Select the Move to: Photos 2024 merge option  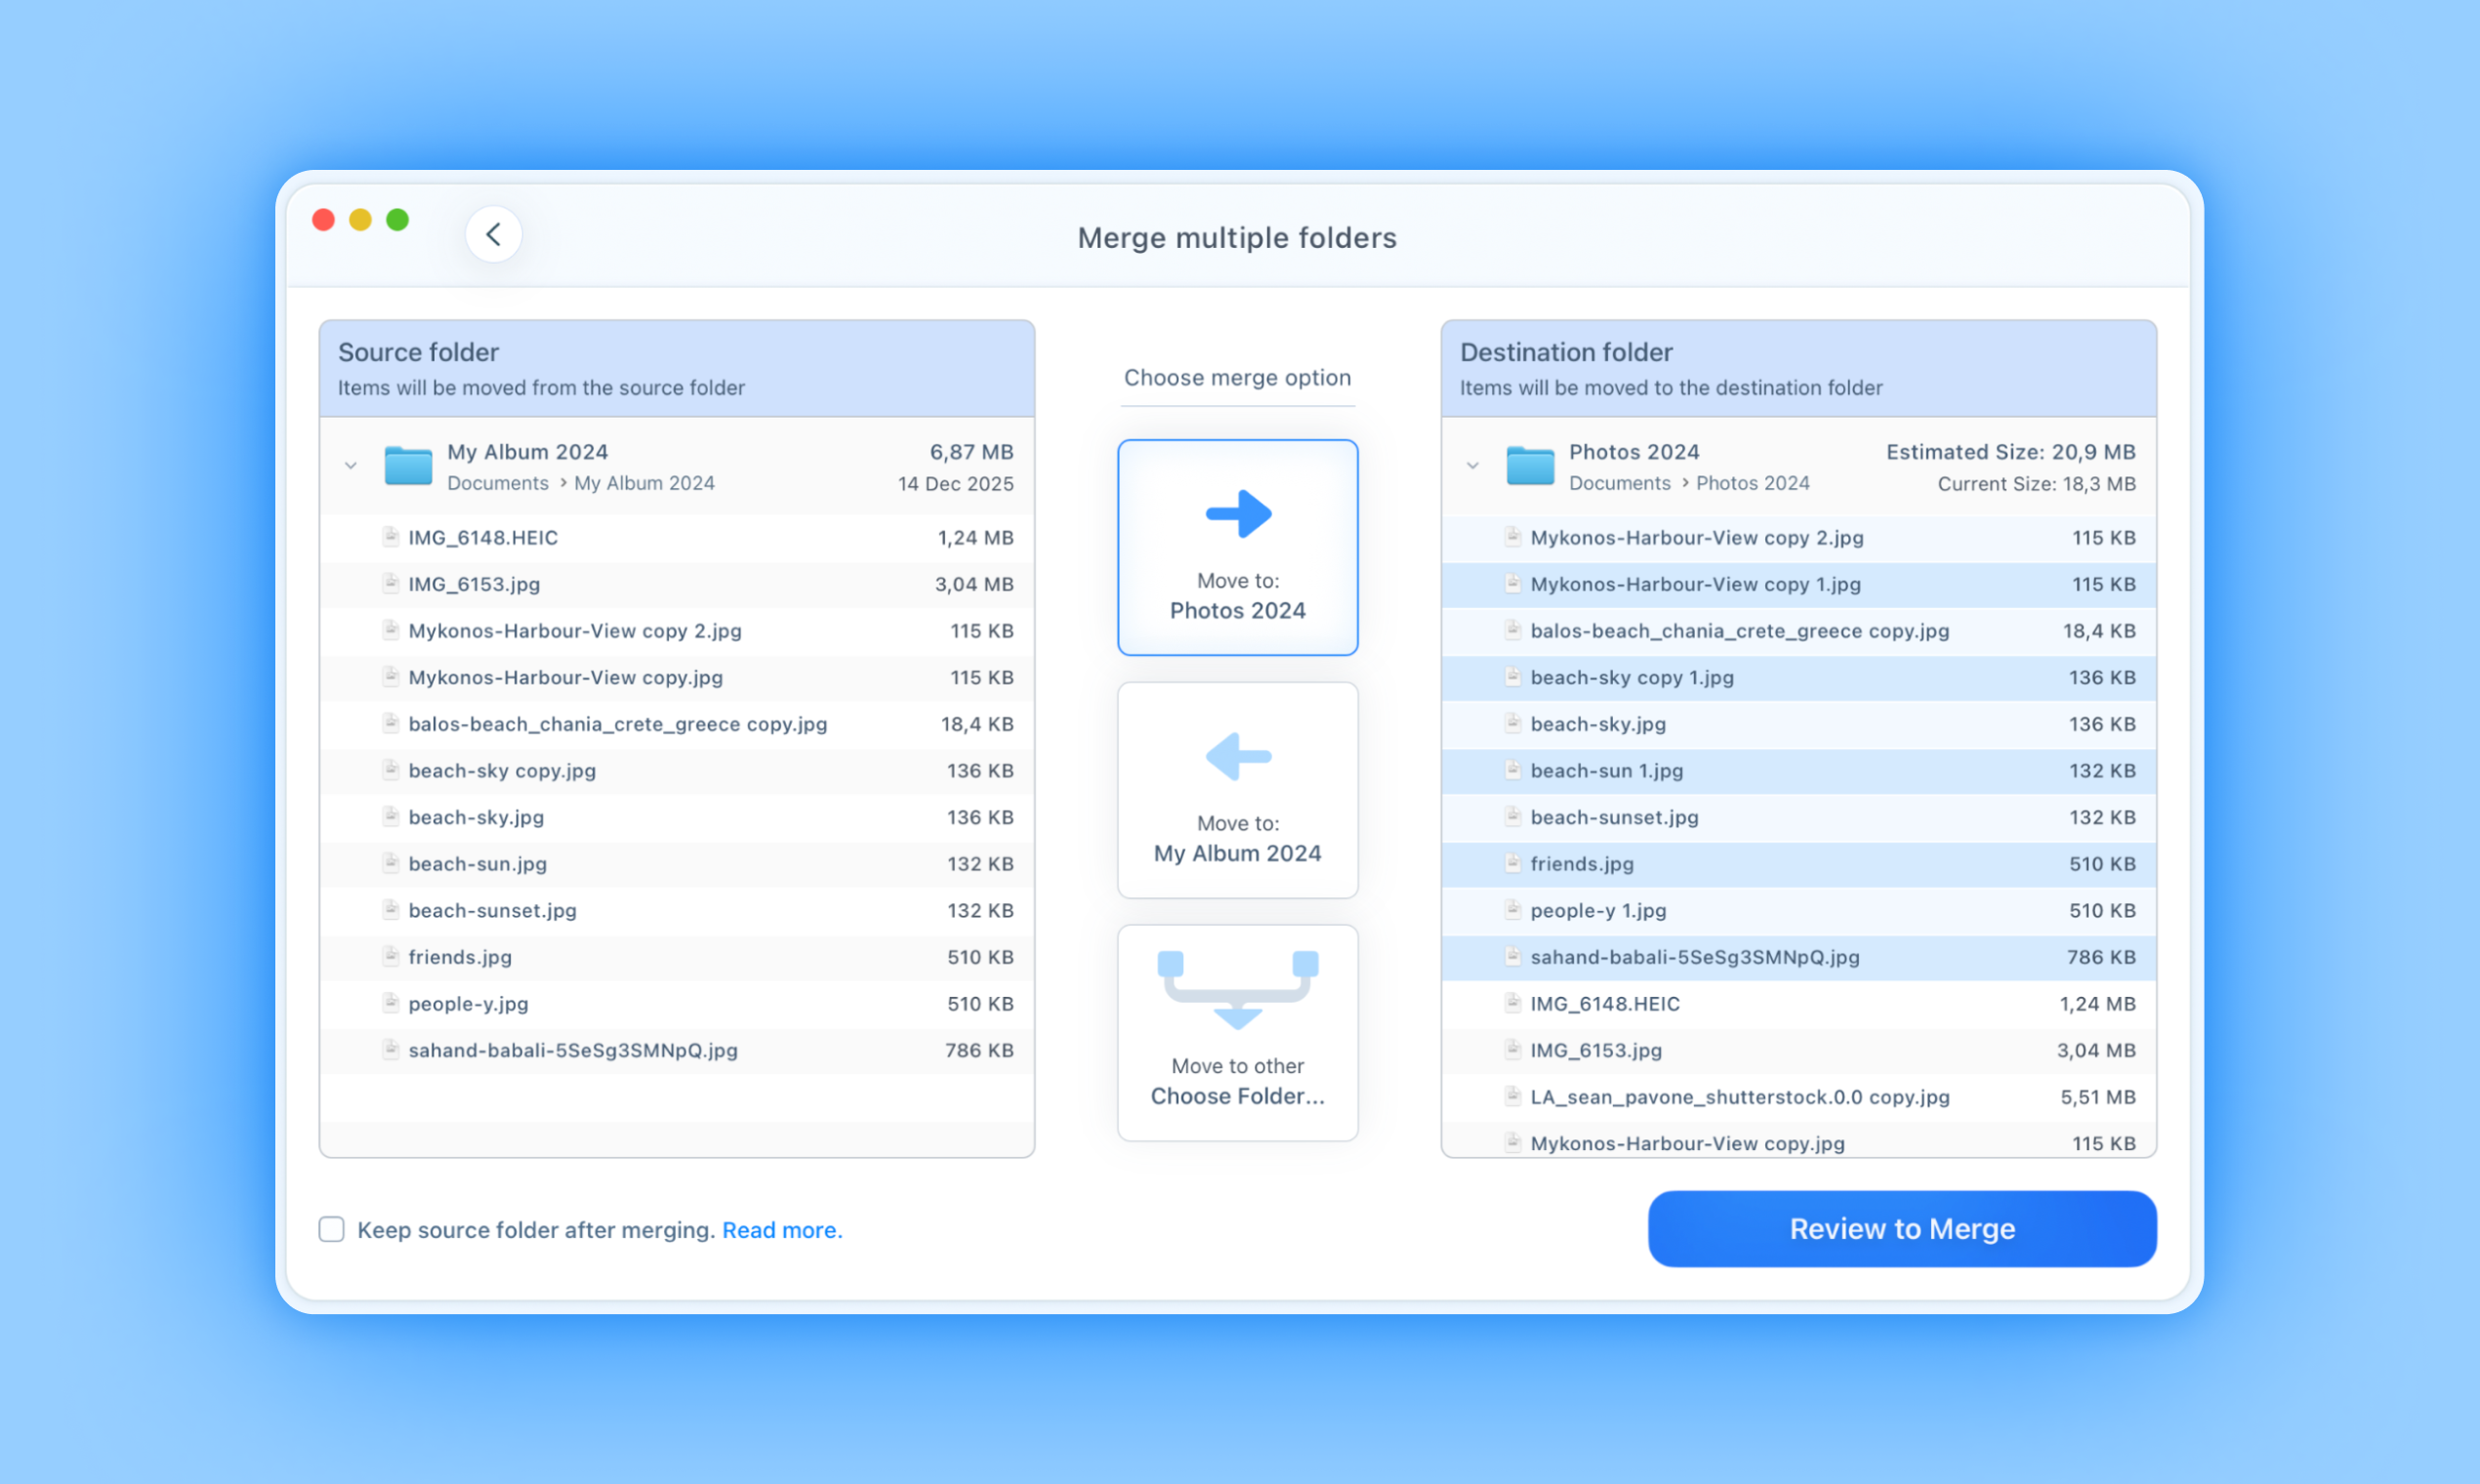coord(1237,548)
